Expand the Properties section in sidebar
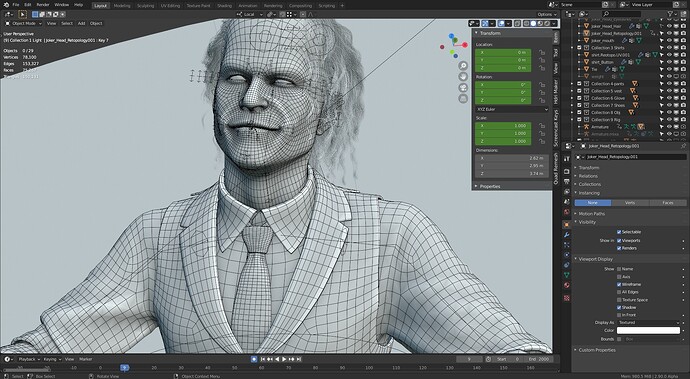Image resolution: width=690 pixels, height=379 pixels. [x=490, y=187]
